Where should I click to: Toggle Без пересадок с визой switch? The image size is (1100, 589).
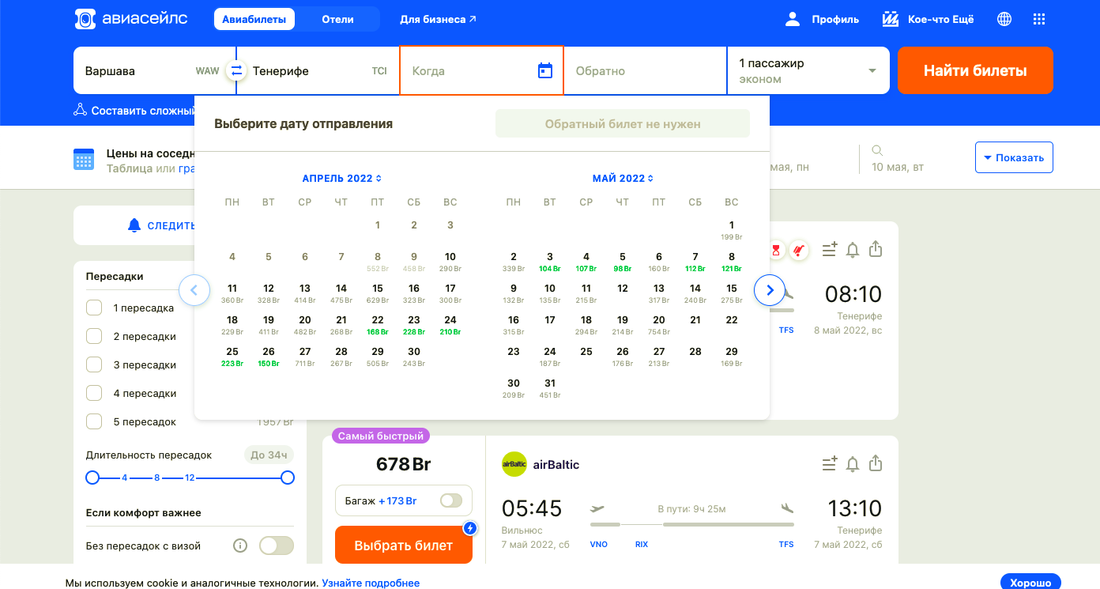tap(276, 546)
